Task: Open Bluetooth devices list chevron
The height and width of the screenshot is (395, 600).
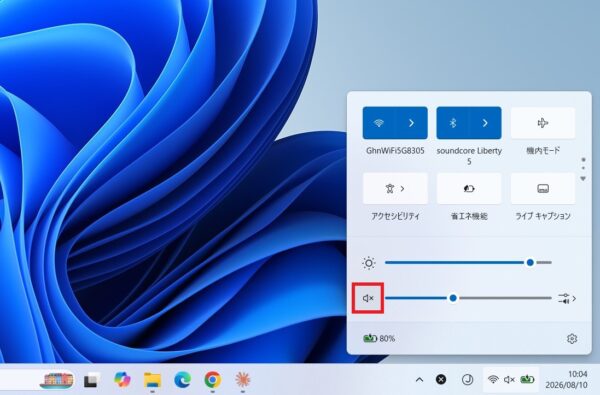Action: pos(485,123)
